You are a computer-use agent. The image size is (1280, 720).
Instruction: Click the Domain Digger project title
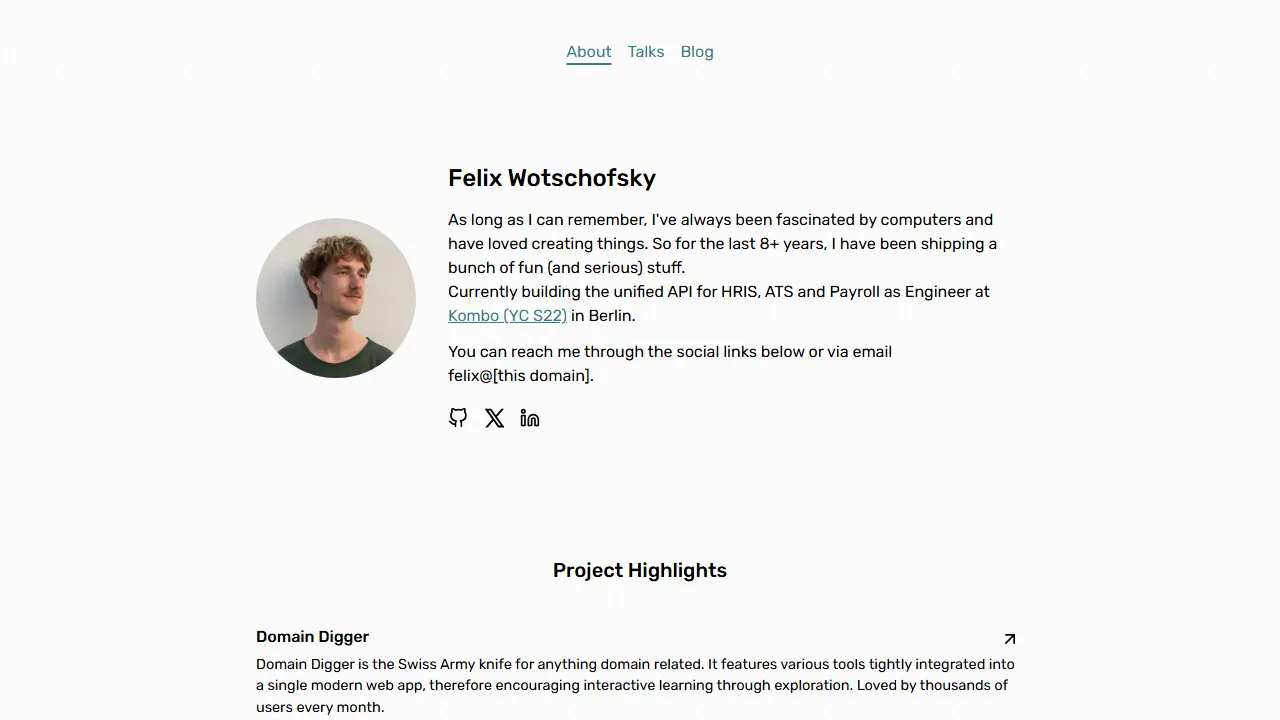coord(312,637)
